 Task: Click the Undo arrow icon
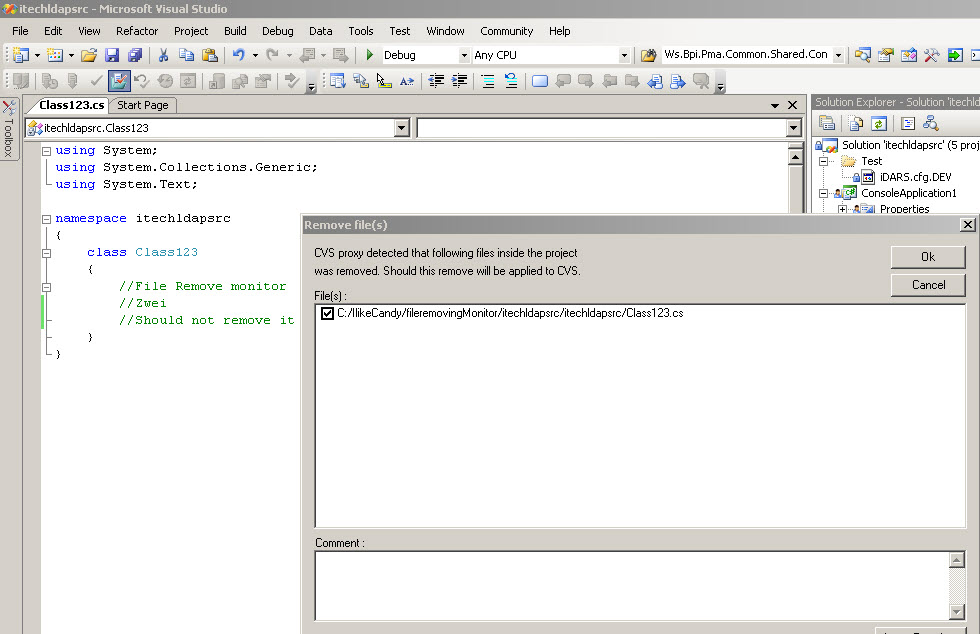238,55
